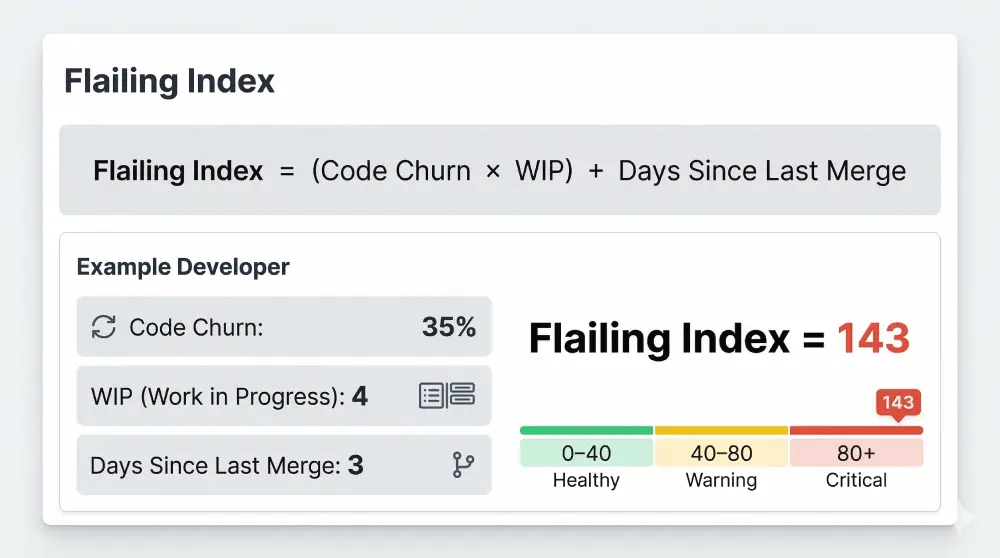Click the red 143 marker badge
1000x558 pixels.
pos(897,403)
